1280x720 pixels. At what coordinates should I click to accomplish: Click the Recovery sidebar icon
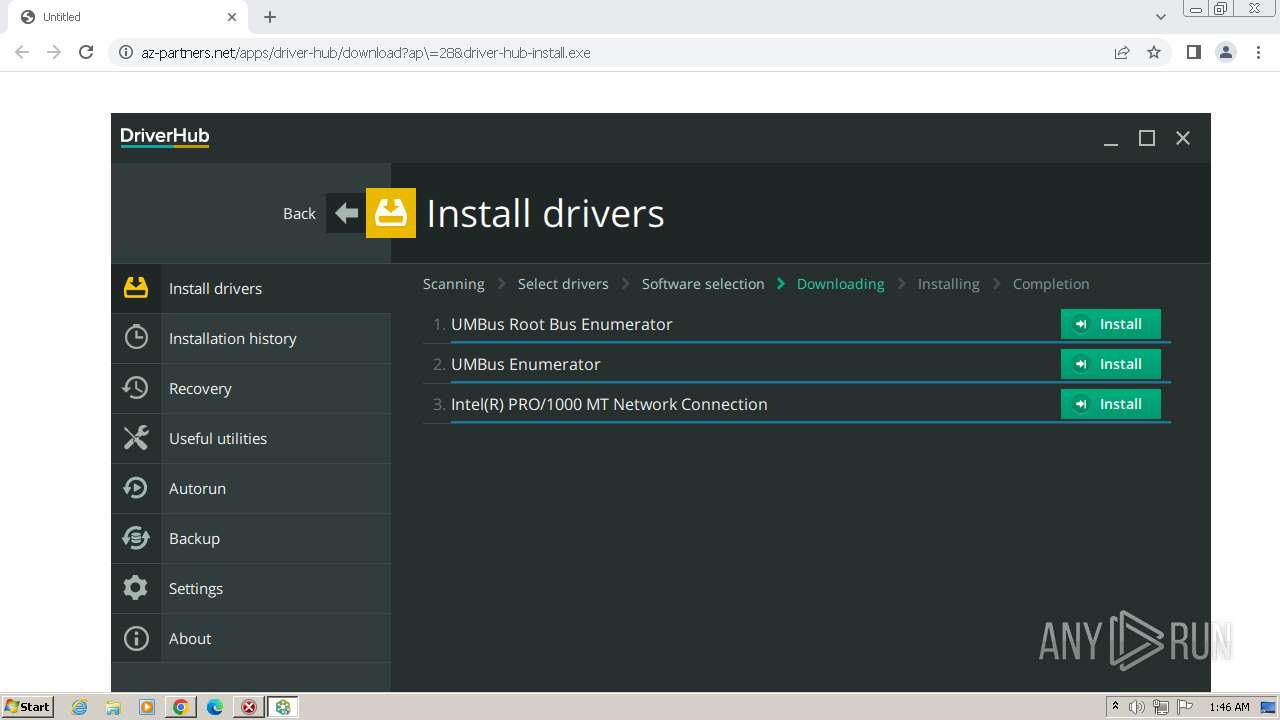pos(136,388)
